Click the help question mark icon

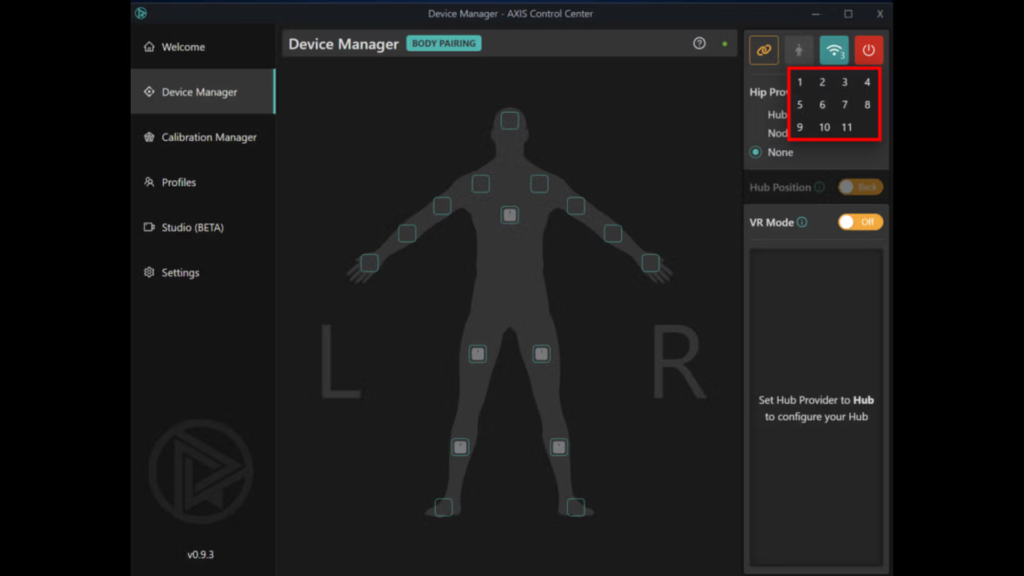click(x=699, y=44)
